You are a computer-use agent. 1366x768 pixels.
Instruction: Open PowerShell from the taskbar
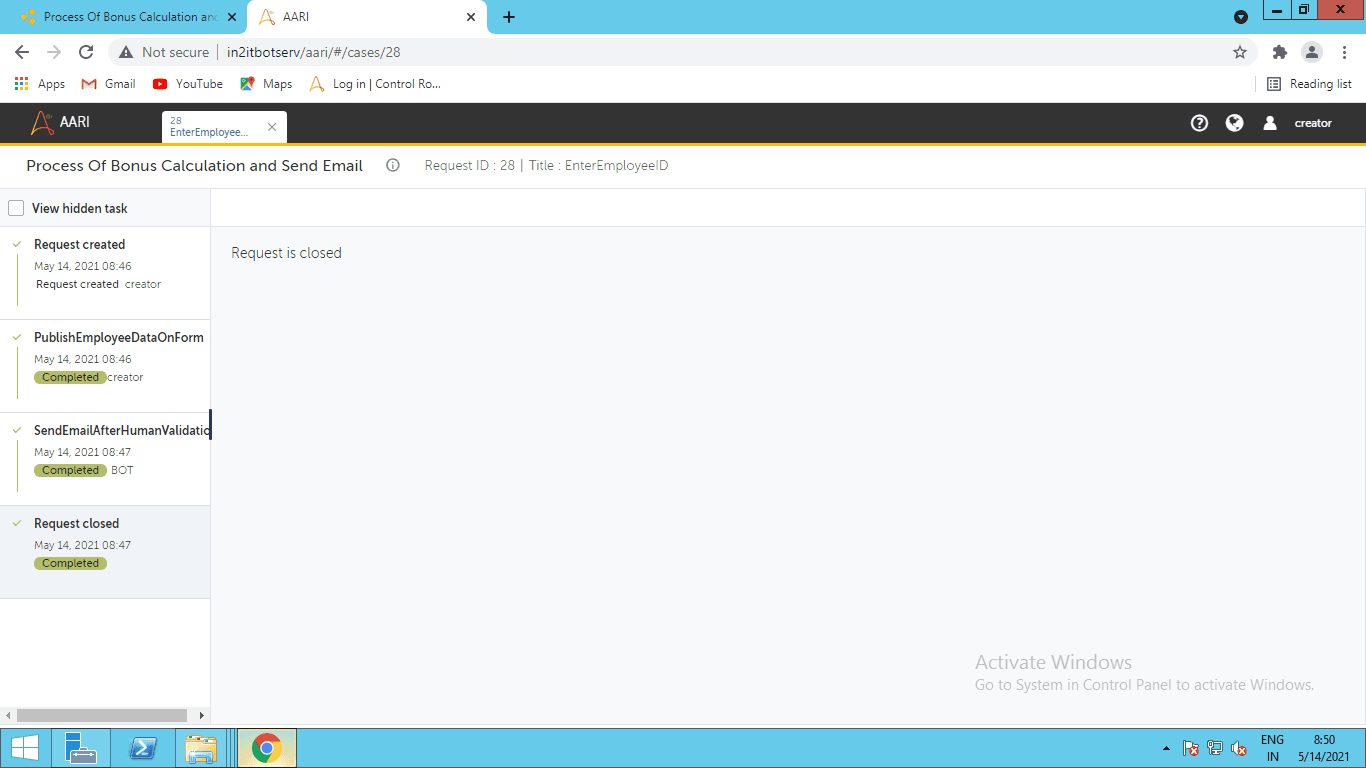click(x=144, y=748)
